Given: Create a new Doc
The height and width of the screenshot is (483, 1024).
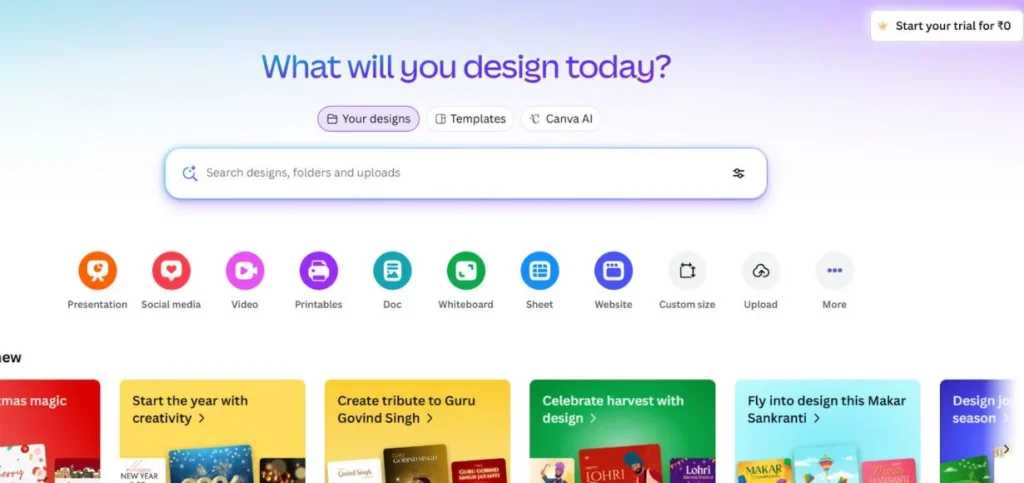Looking at the screenshot, I should (392, 270).
